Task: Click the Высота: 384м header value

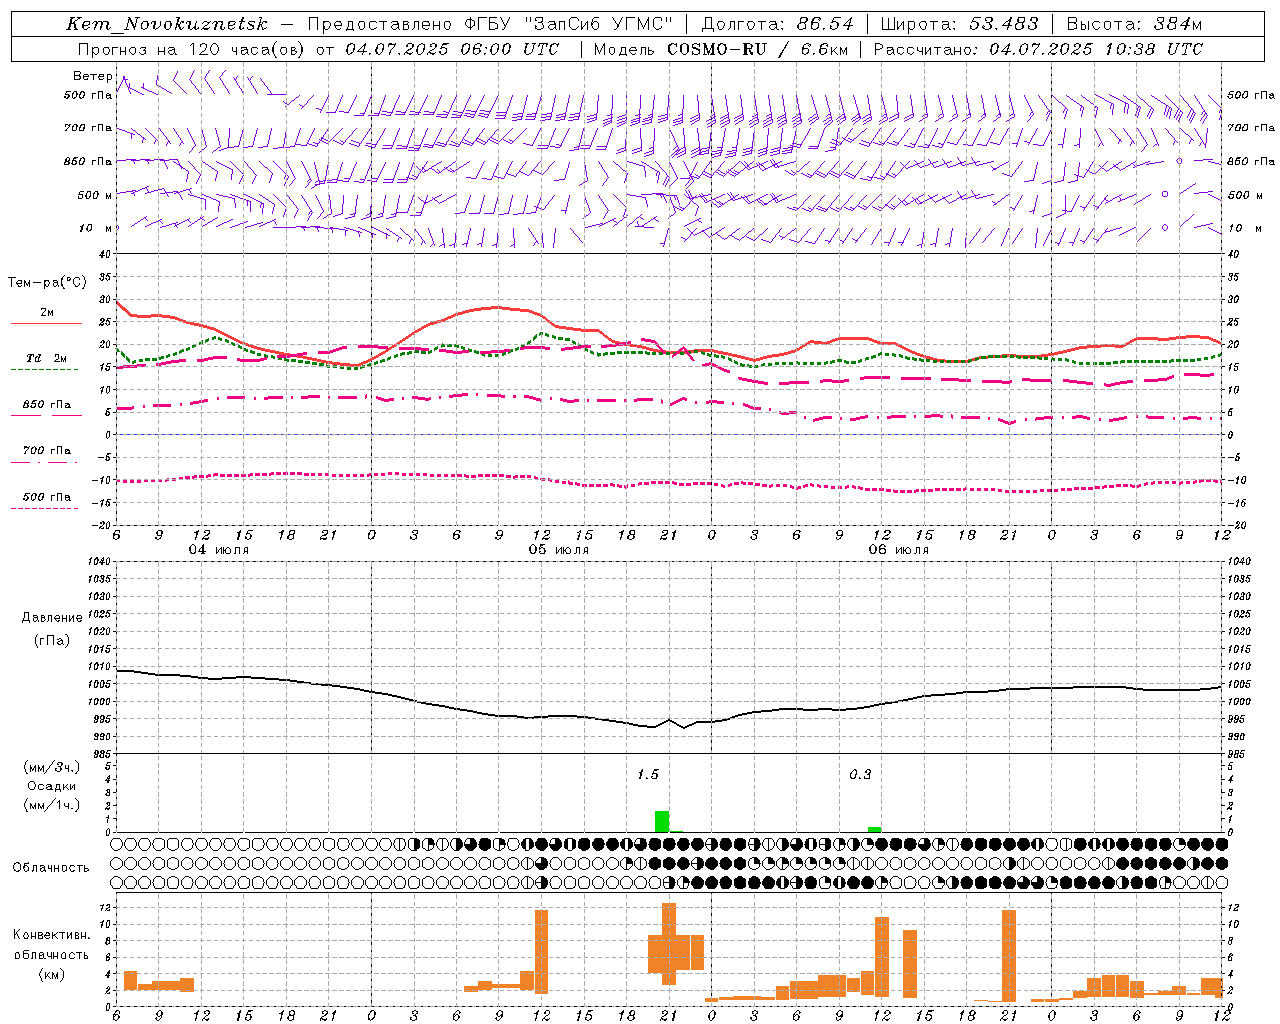Action: [x=1134, y=24]
